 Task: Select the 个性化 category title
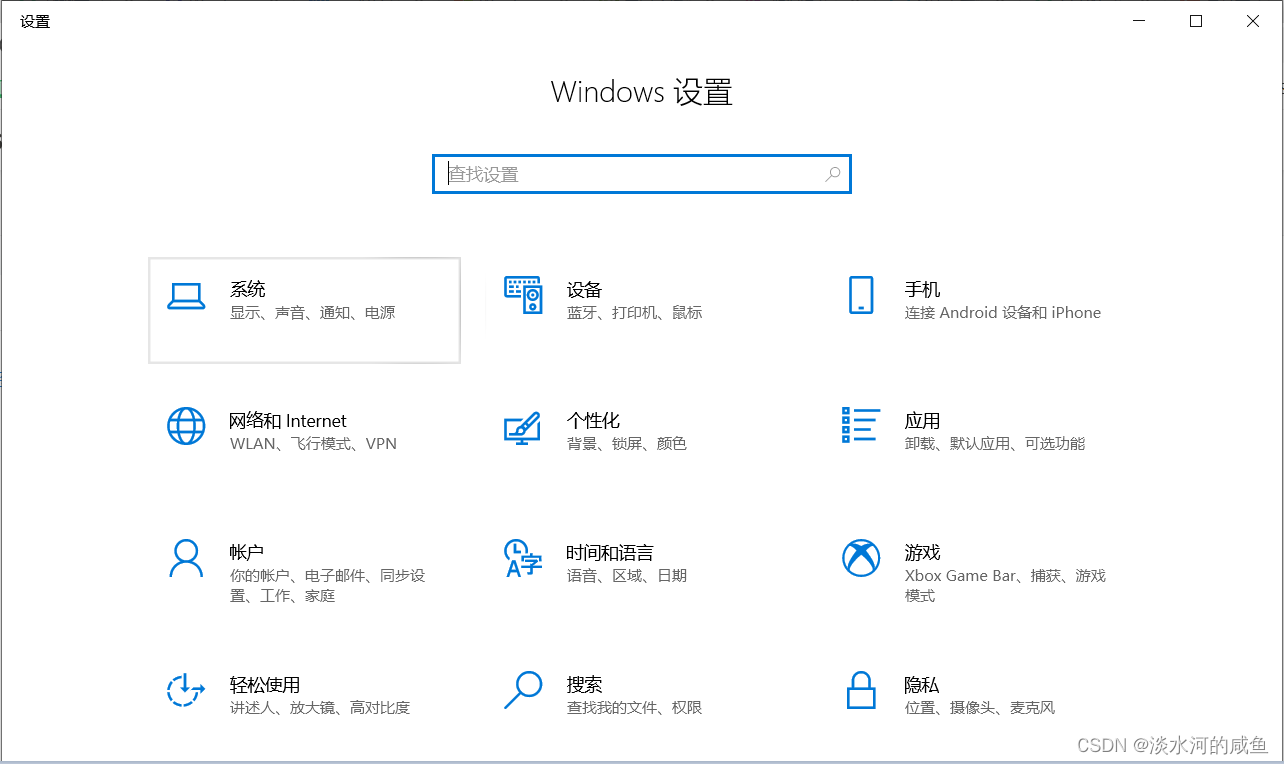tap(593, 421)
